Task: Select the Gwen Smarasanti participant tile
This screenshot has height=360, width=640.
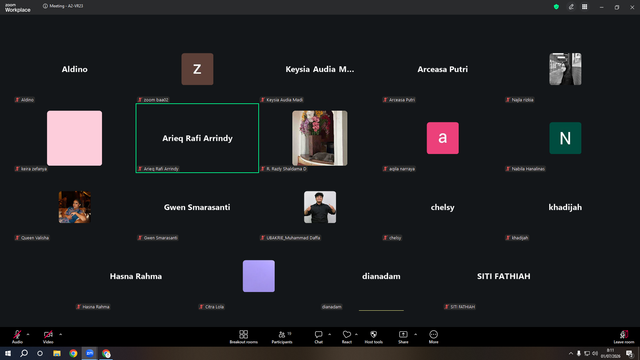Action: click(197, 207)
